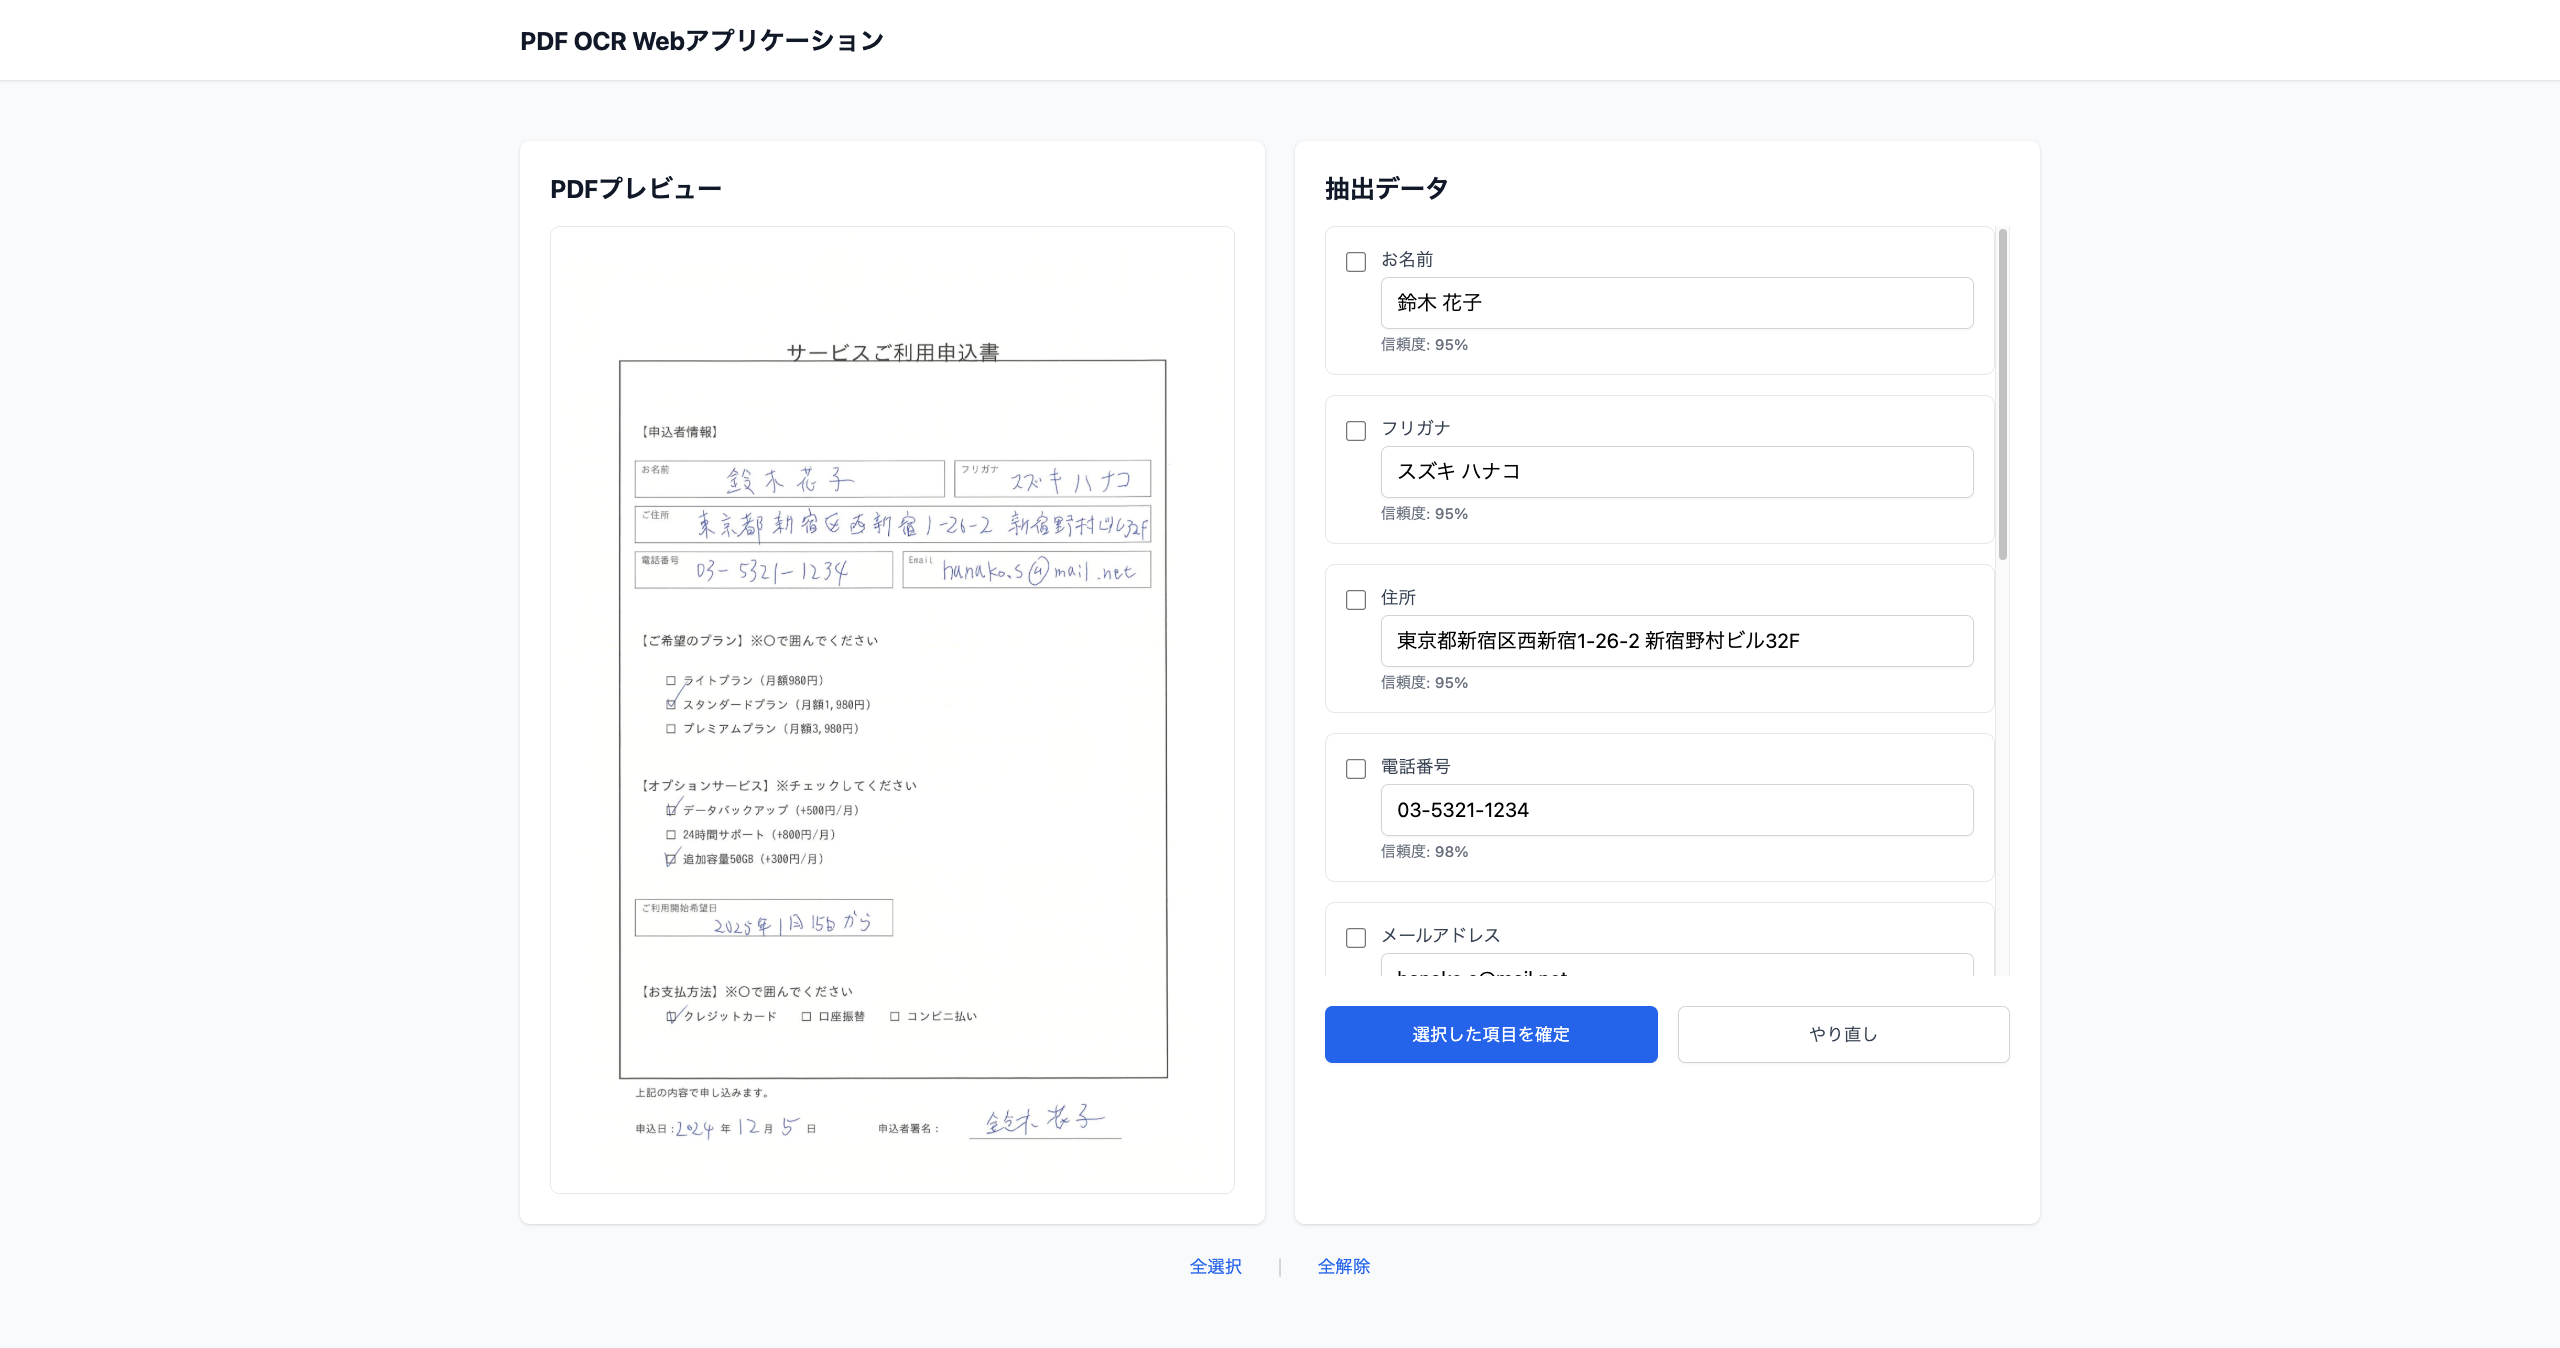Deselect all items with 全解除 link
Image resolution: width=2560 pixels, height=1348 pixels.
pyautogui.click(x=1344, y=1267)
